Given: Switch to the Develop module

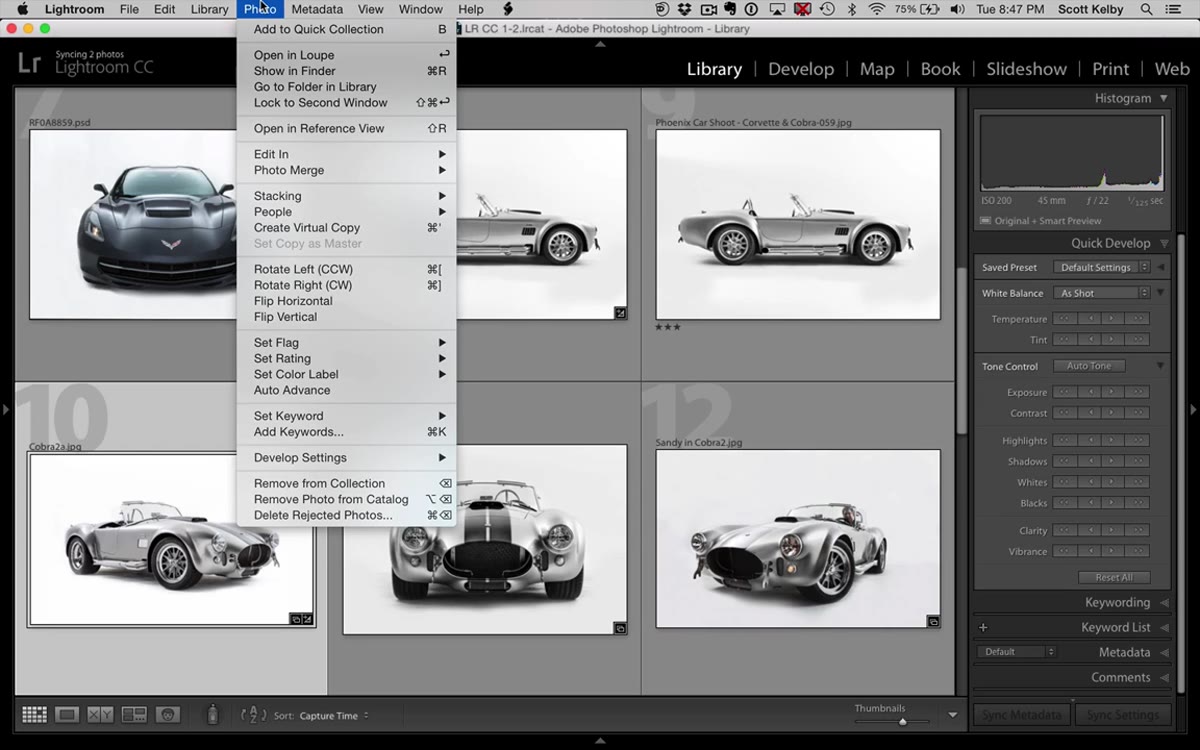Looking at the screenshot, I should click(801, 69).
